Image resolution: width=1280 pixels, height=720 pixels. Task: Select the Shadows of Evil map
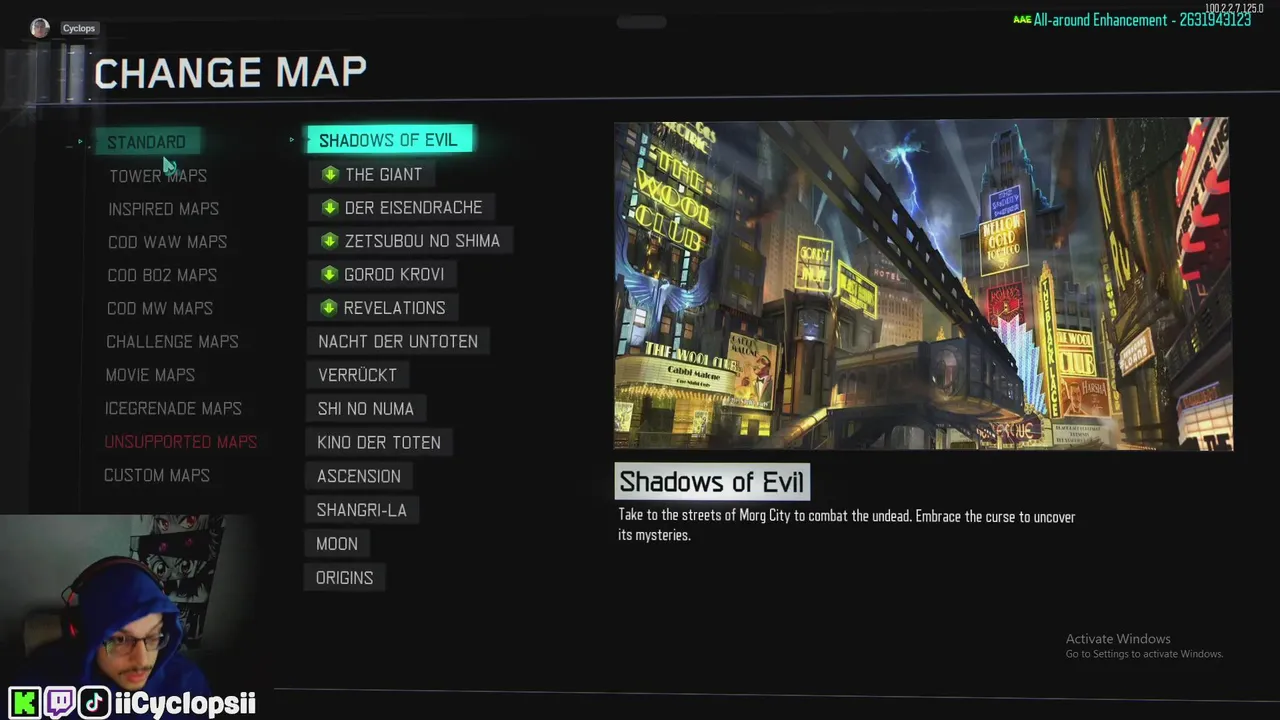(x=389, y=140)
